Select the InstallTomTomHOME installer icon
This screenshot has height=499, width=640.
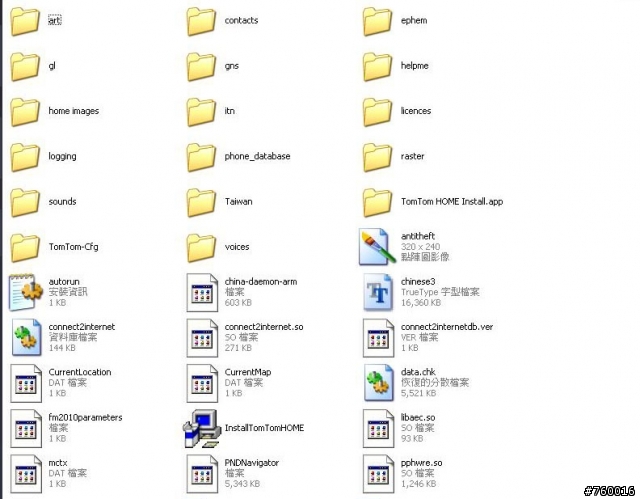(202, 428)
